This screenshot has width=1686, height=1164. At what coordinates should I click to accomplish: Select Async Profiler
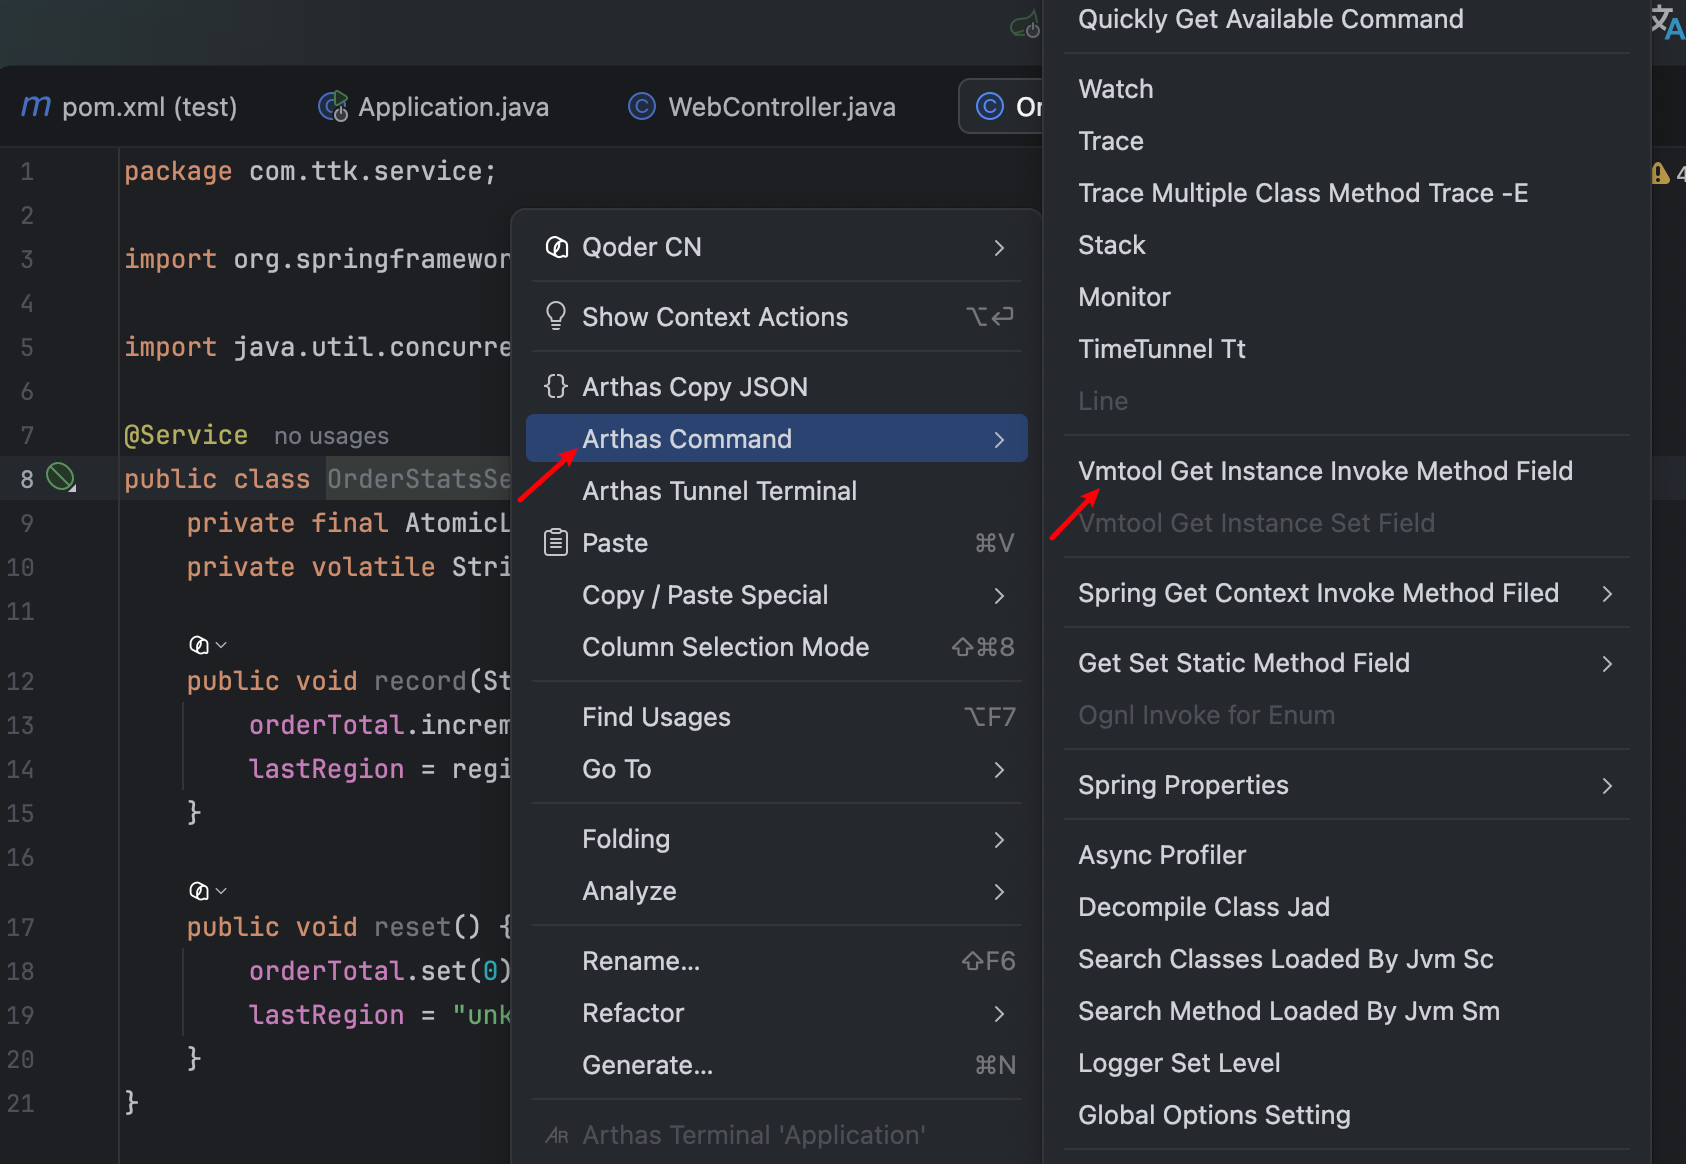(x=1346, y=855)
